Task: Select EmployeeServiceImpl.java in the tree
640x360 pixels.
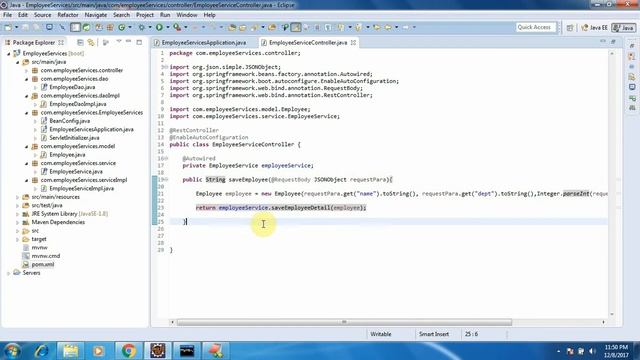Action: pos(81,189)
